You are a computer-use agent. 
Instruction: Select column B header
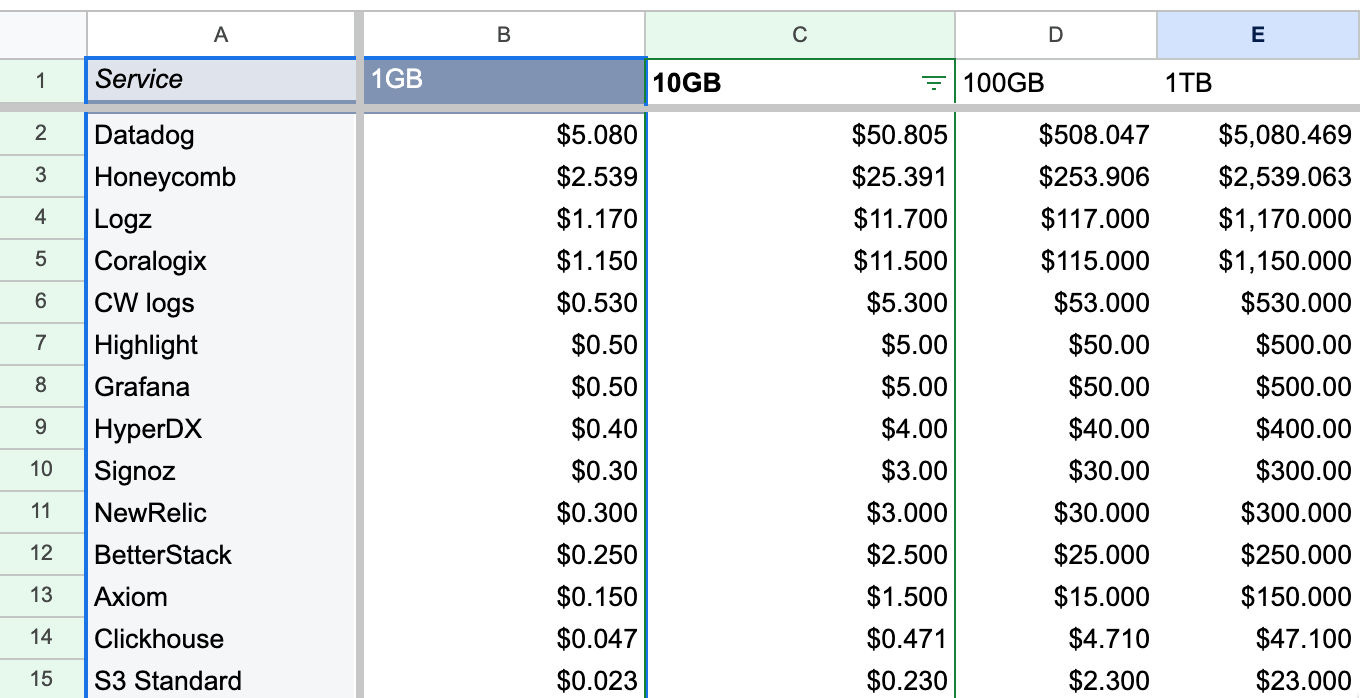(504, 35)
